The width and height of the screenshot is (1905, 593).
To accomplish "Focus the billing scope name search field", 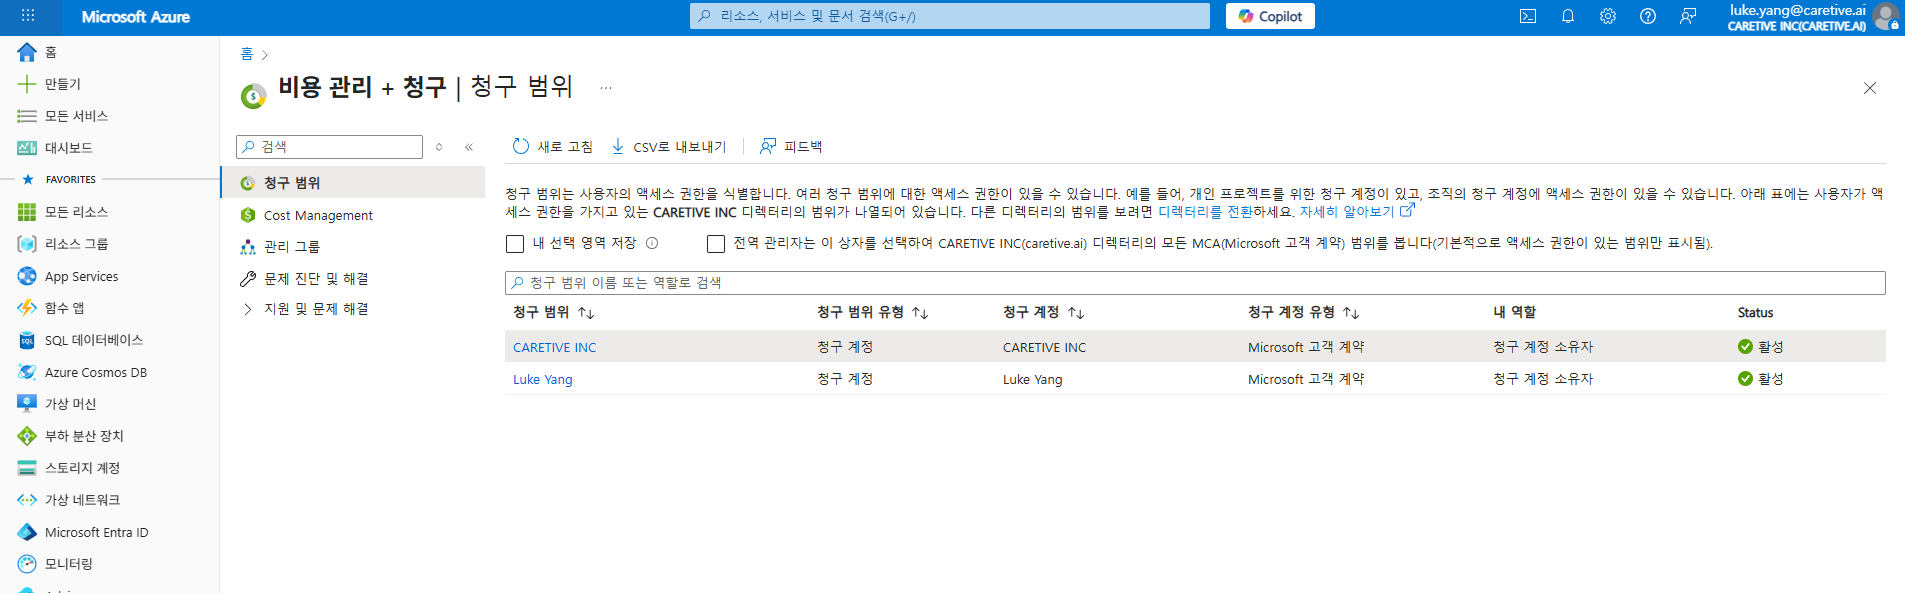I will pos(1195,283).
